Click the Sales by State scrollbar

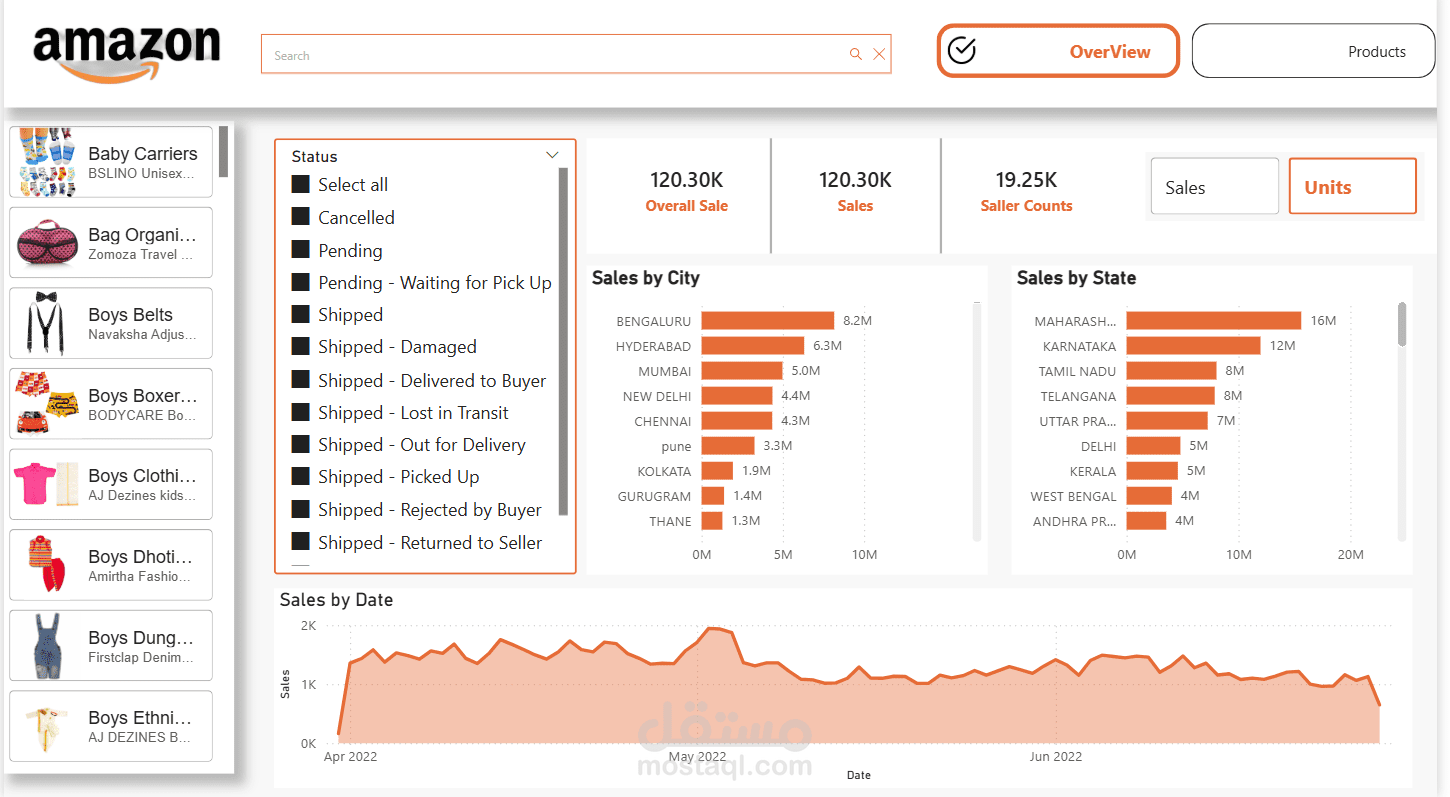pos(1402,324)
